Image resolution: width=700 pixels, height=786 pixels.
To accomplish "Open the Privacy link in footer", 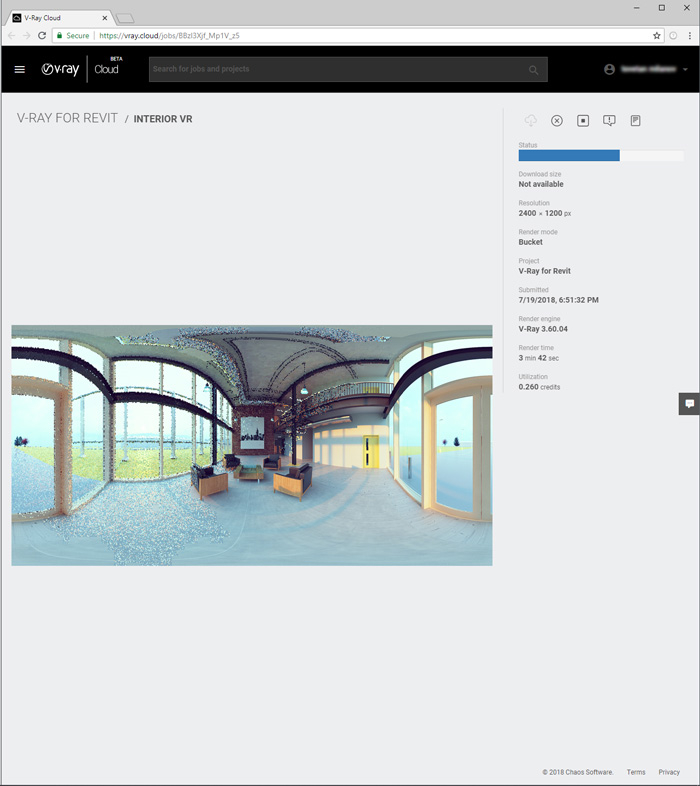I will coord(669,772).
